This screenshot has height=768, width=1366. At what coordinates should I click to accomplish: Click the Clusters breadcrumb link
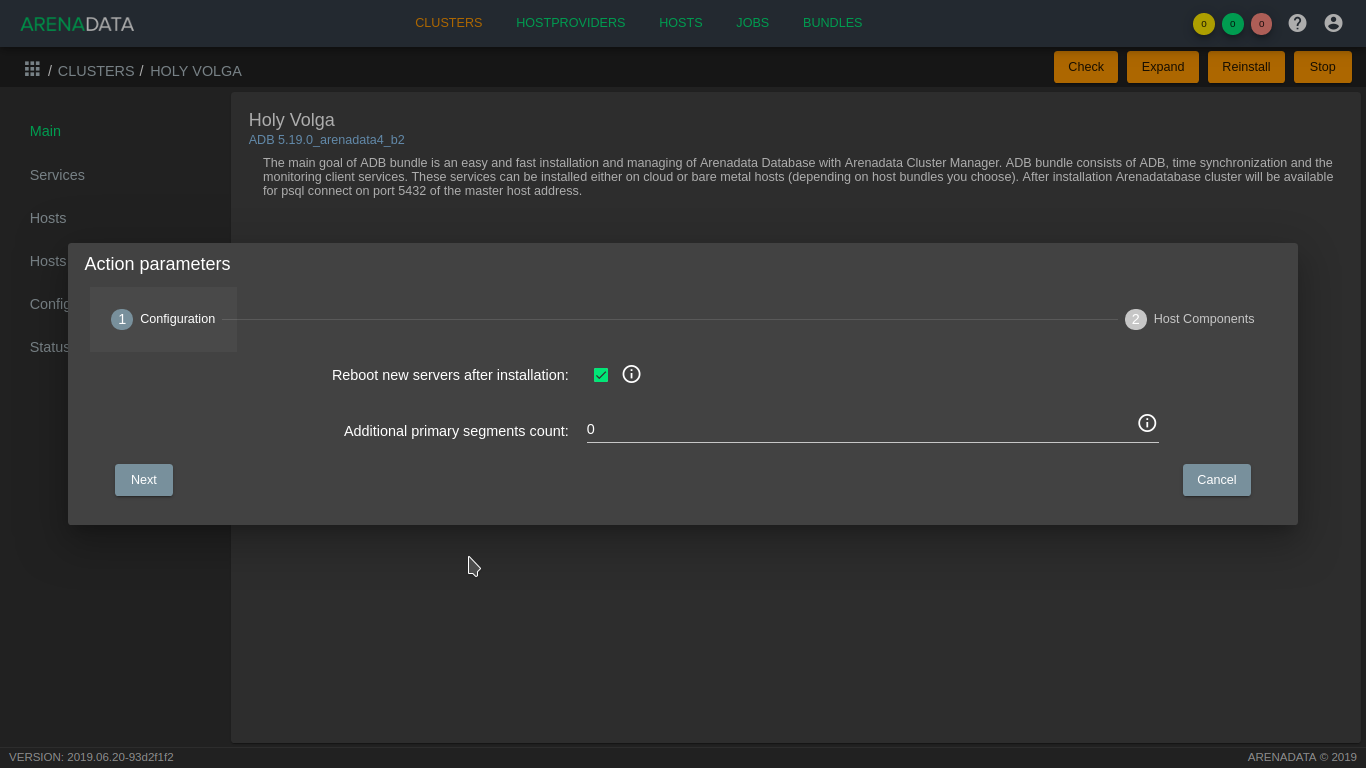point(96,71)
